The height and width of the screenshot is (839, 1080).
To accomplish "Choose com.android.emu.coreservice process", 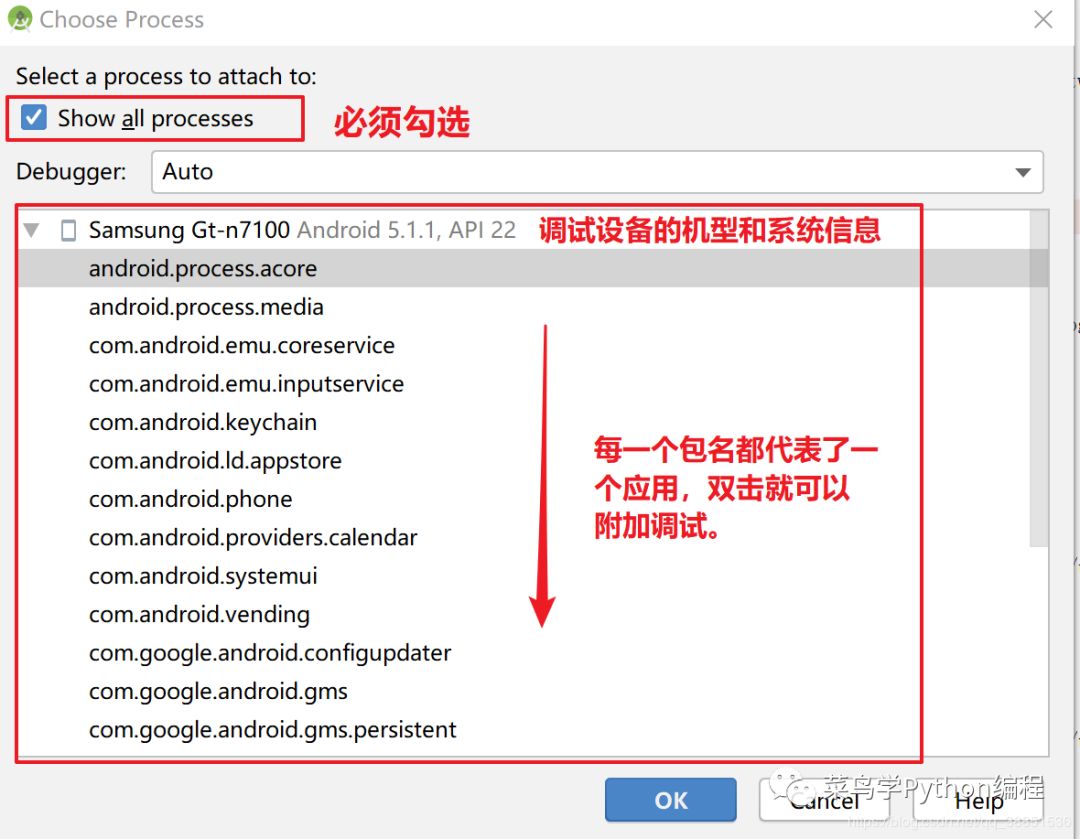I will pos(523,345).
